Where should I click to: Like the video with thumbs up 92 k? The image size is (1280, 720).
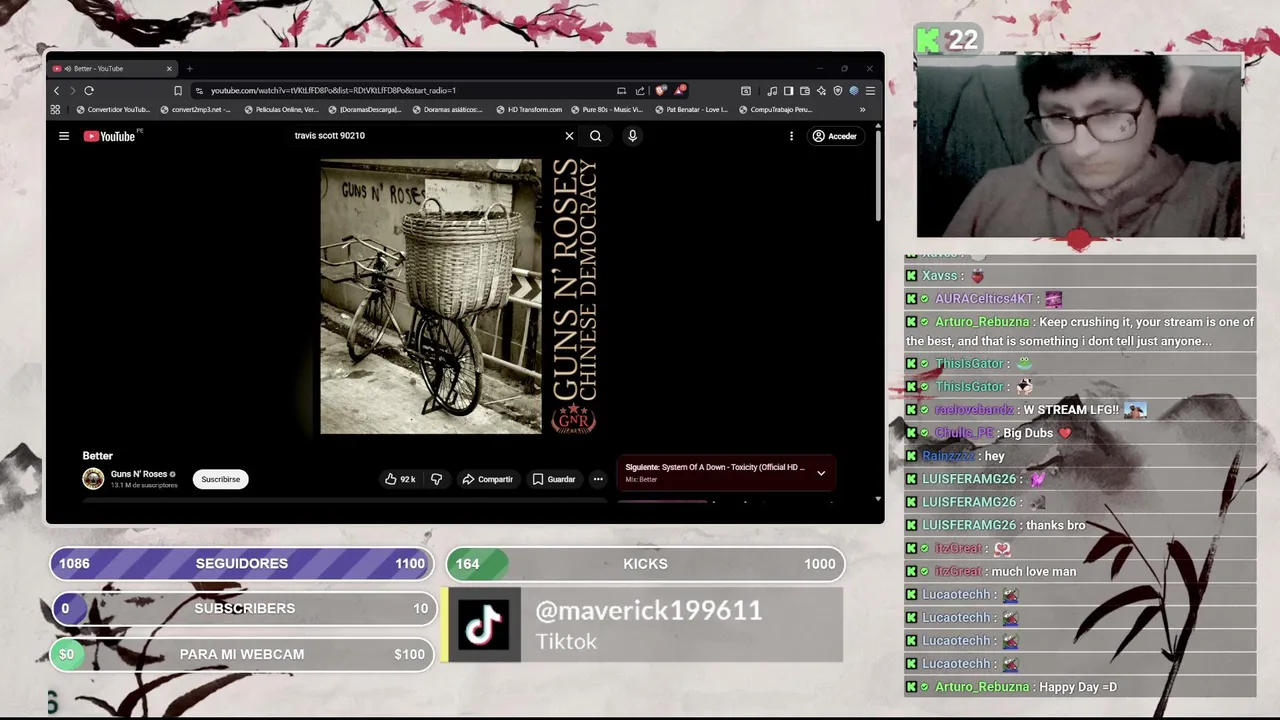coord(400,479)
